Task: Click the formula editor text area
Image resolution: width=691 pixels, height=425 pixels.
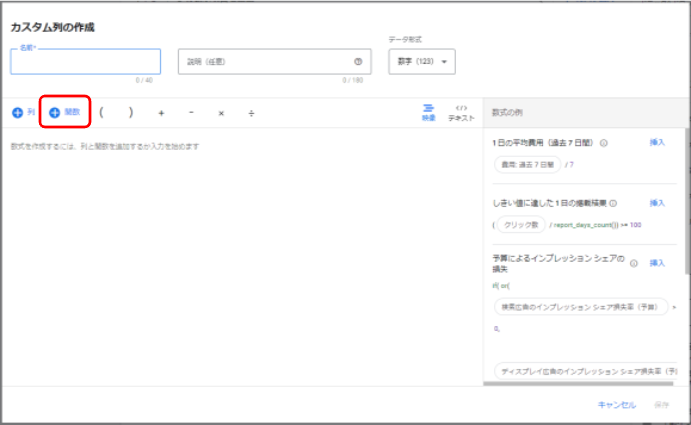Action: [x=240, y=250]
